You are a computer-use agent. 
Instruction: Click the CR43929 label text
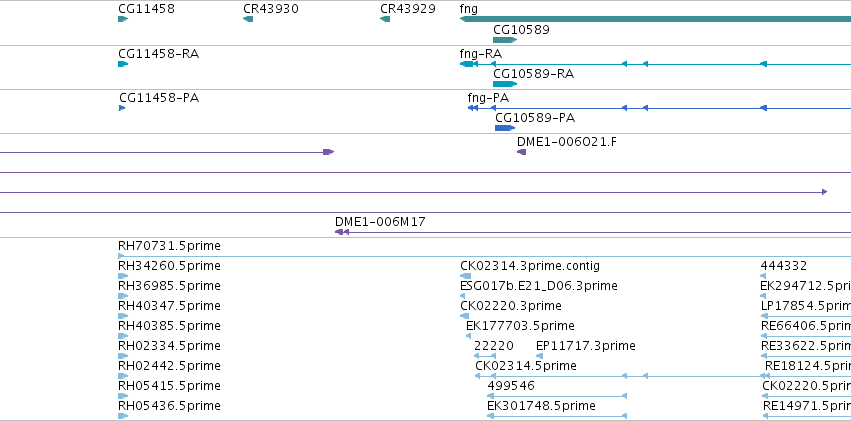(408, 9)
